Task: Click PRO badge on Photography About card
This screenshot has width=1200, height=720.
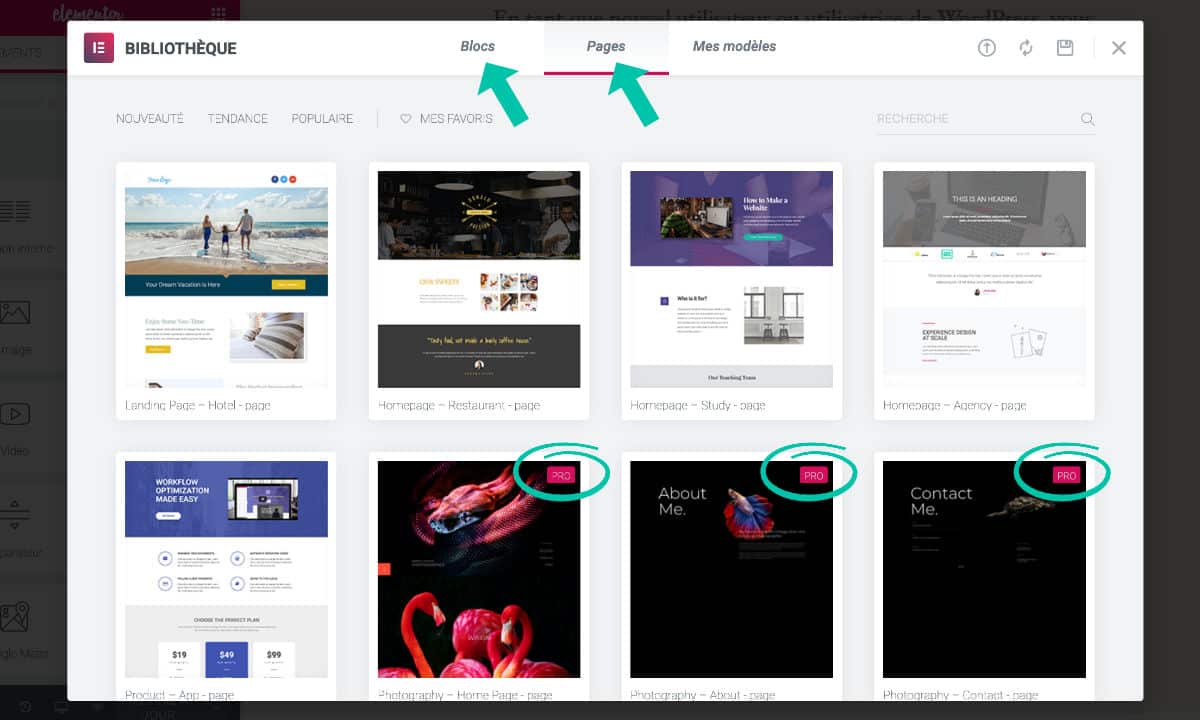Action: tap(814, 476)
